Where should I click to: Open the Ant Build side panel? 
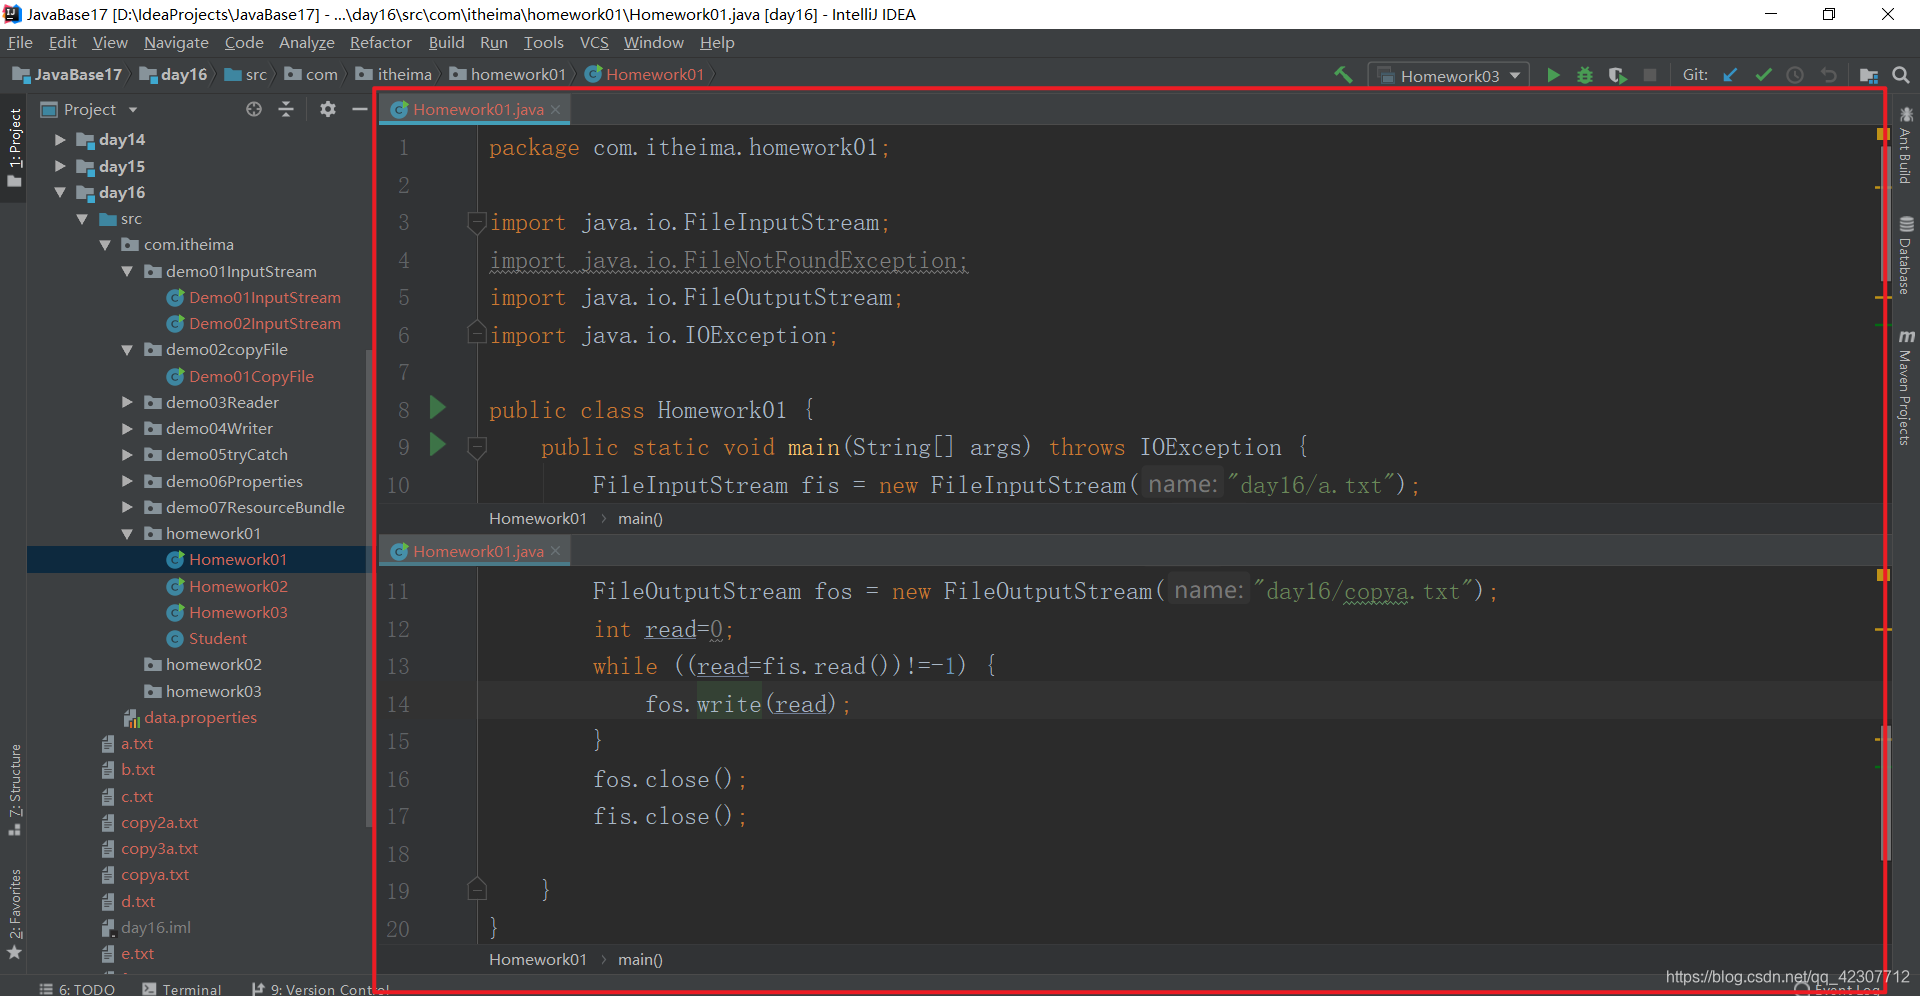[x=1905, y=145]
